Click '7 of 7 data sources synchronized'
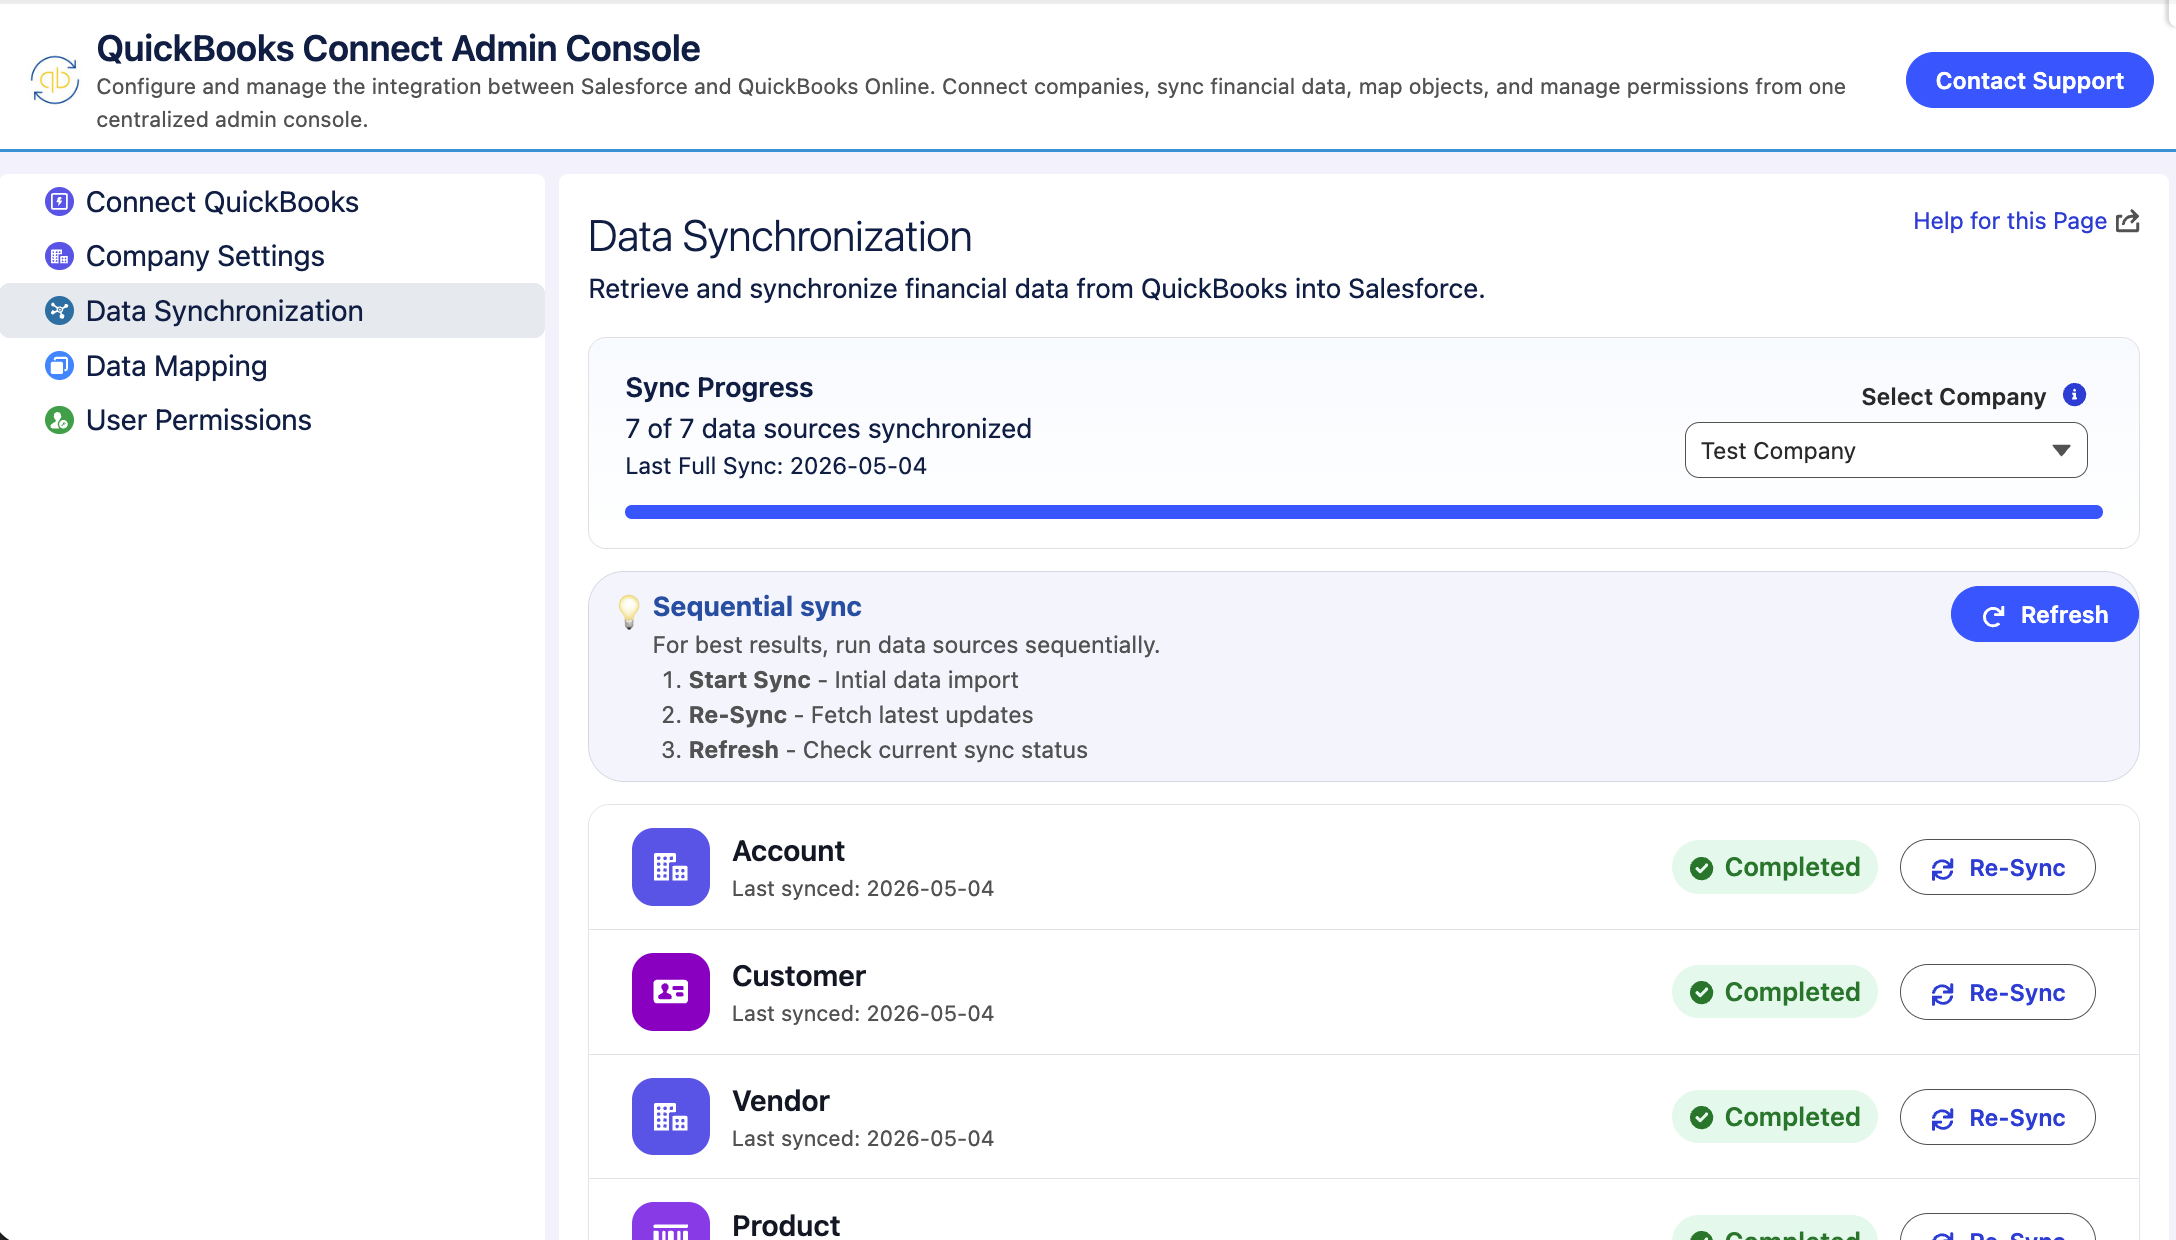 tap(828, 428)
